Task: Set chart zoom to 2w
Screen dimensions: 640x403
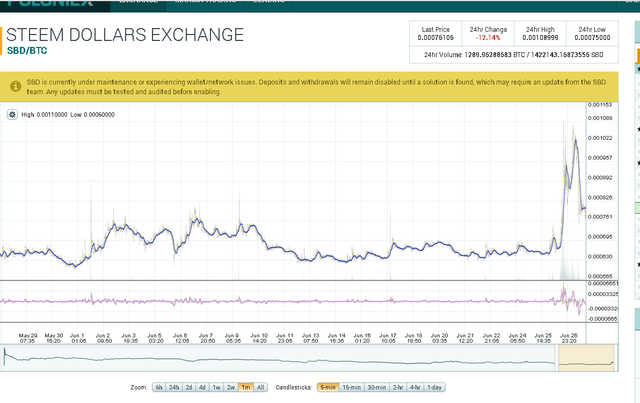Action: coord(231,387)
